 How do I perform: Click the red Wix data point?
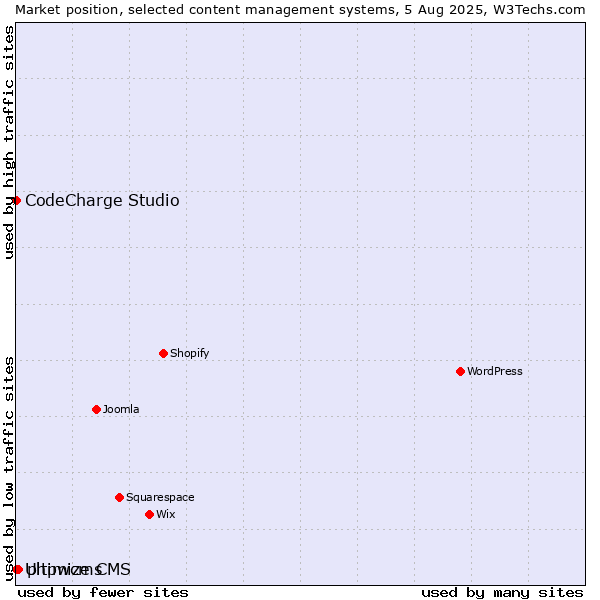(x=150, y=514)
